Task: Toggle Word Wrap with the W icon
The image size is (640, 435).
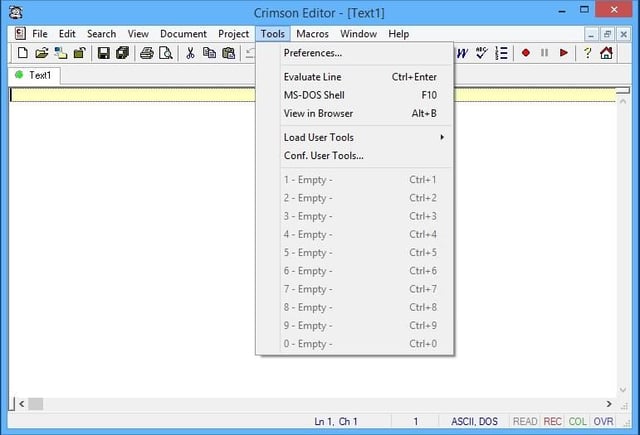Action: tap(462, 53)
